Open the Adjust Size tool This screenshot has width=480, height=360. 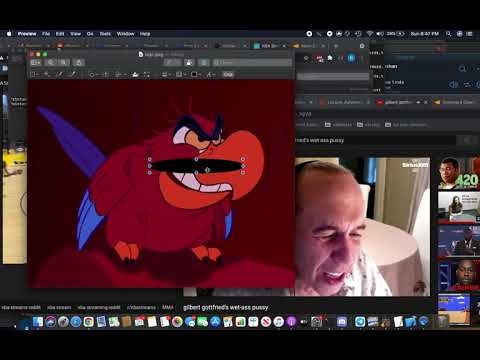pos(147,75)
